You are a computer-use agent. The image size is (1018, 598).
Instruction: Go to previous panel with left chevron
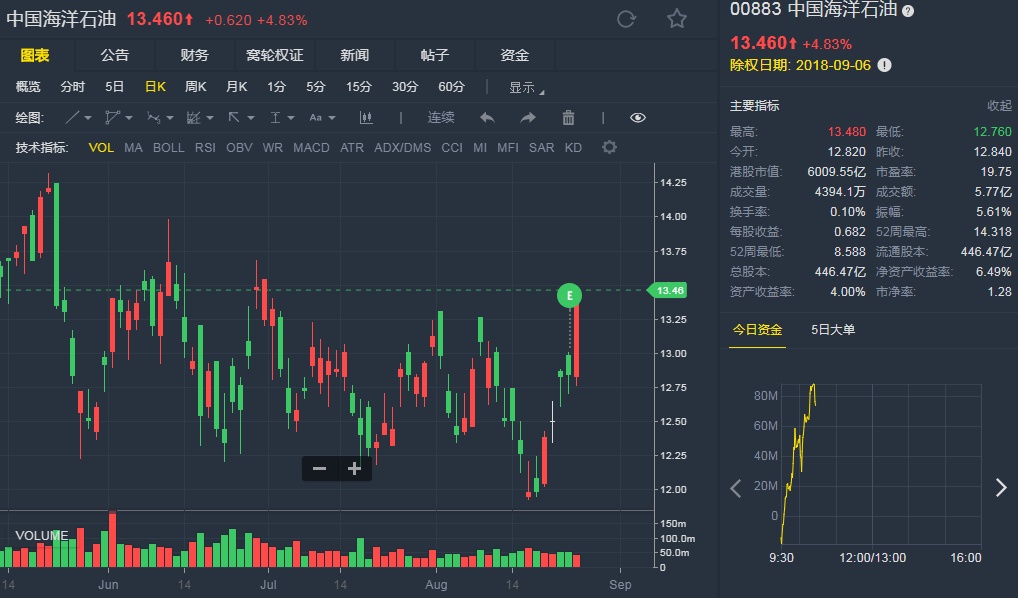tap(736, 488)
